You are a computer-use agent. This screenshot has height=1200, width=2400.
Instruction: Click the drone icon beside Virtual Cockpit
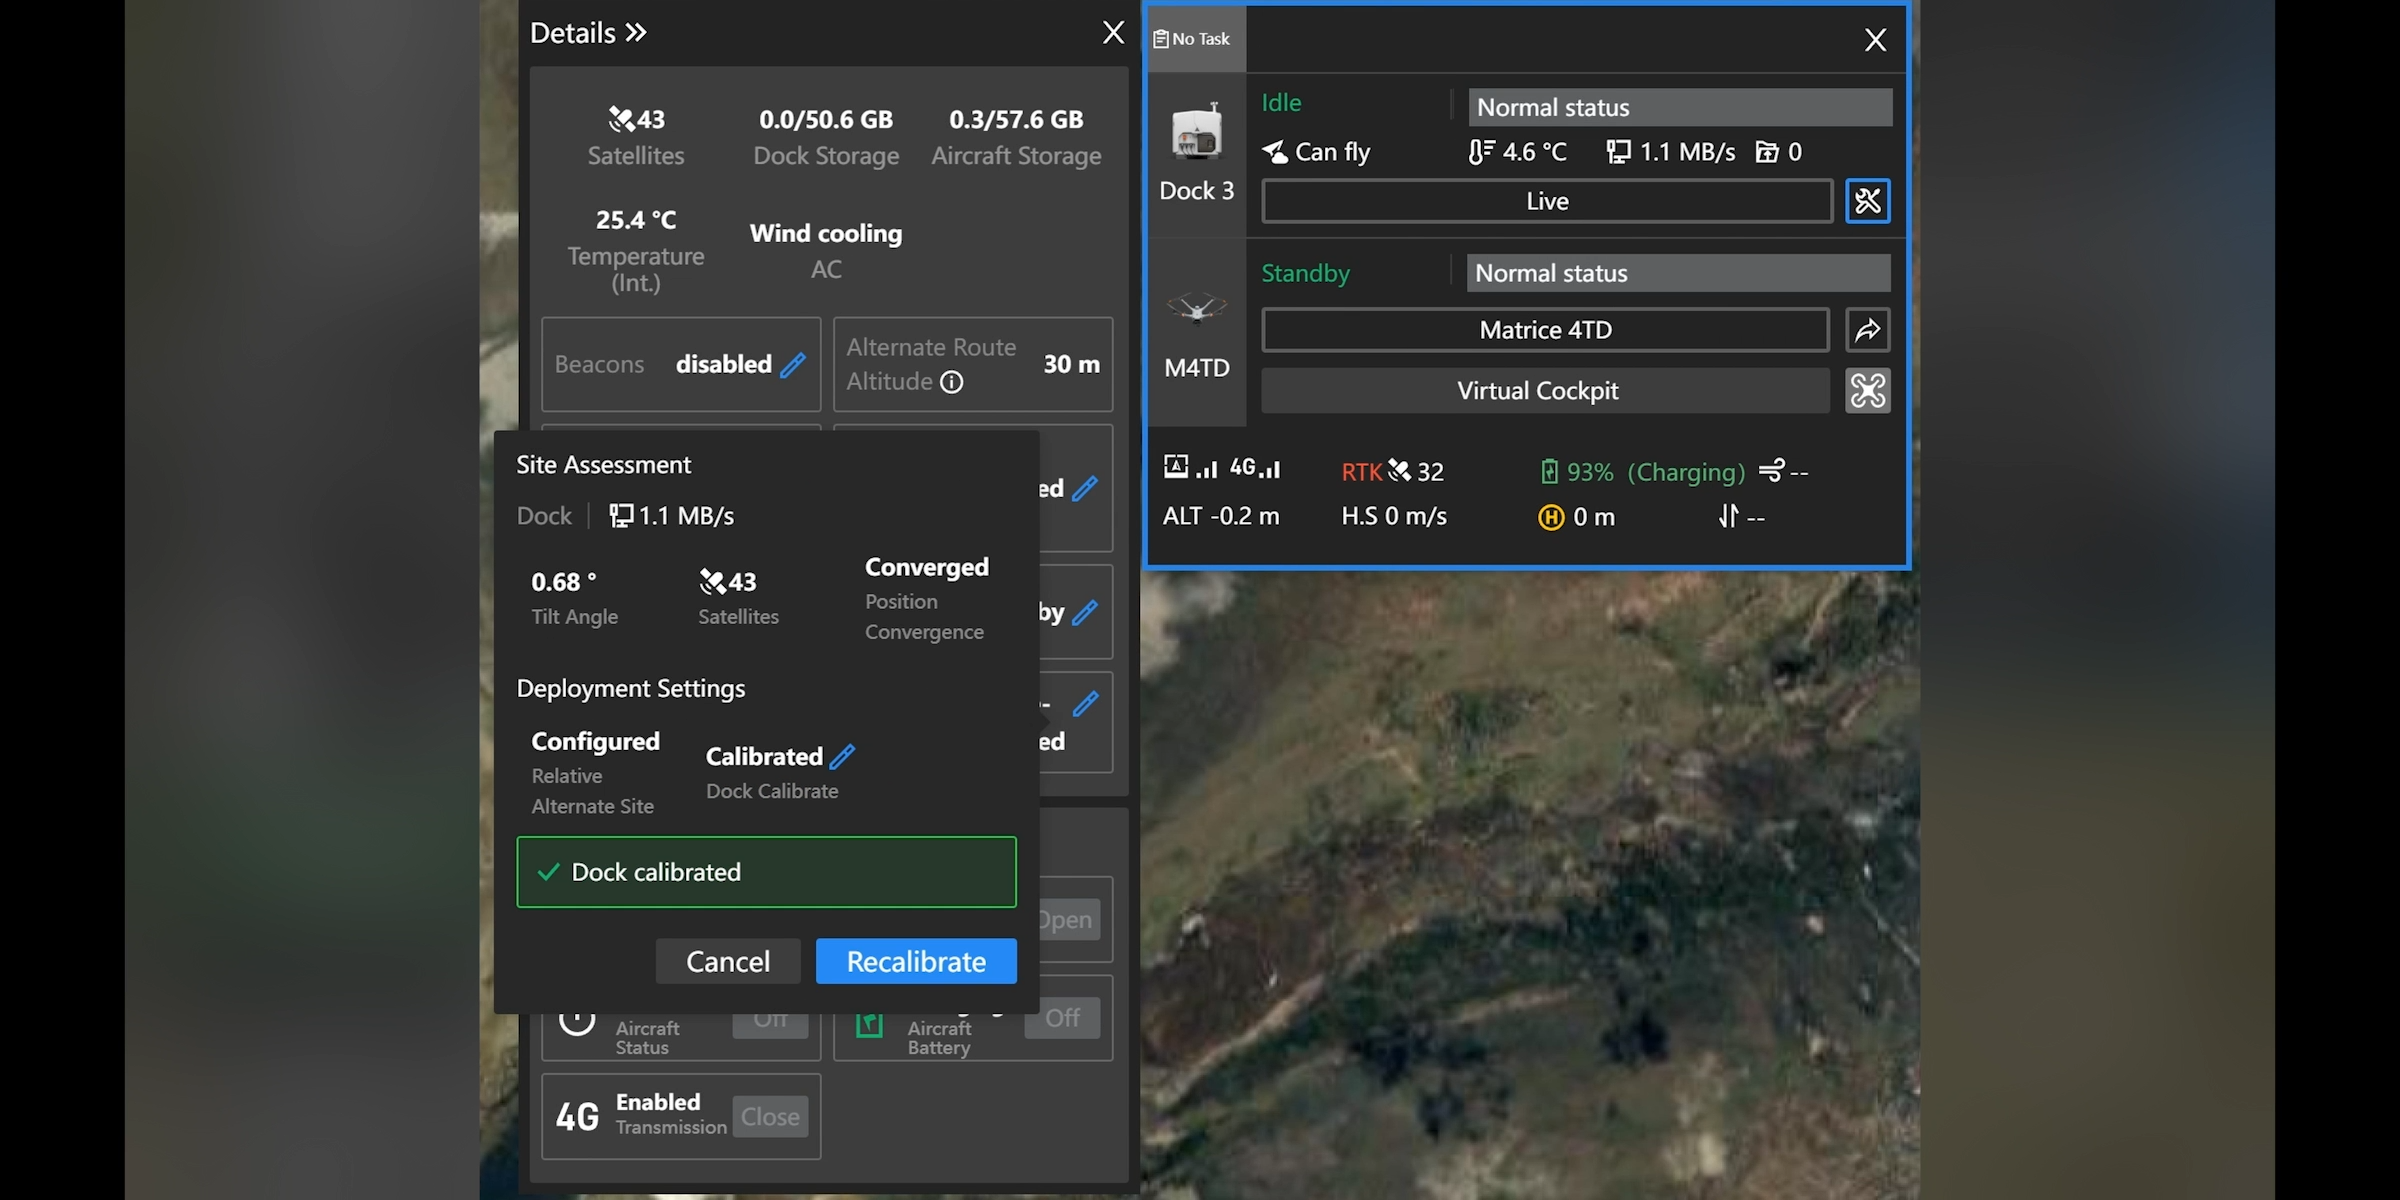coord(1867,390)
